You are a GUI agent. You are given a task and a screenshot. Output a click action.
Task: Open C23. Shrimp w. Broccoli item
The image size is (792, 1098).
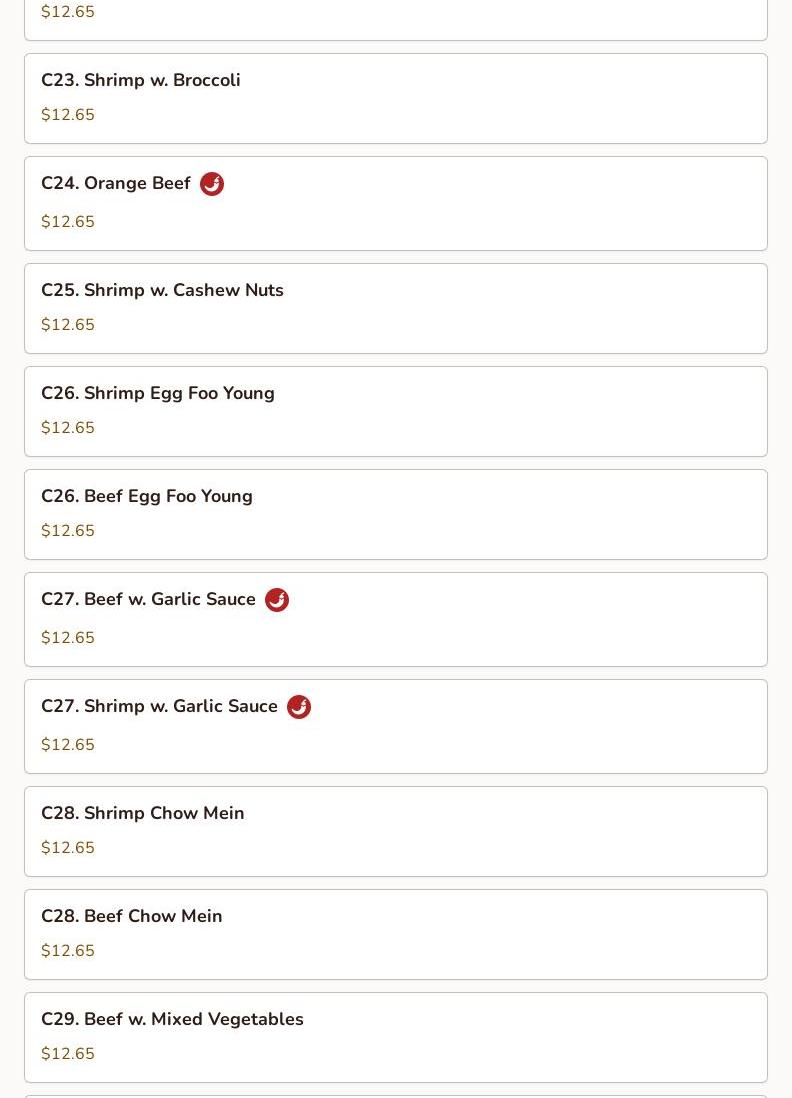pyautogui.click(x=141, y=80)
